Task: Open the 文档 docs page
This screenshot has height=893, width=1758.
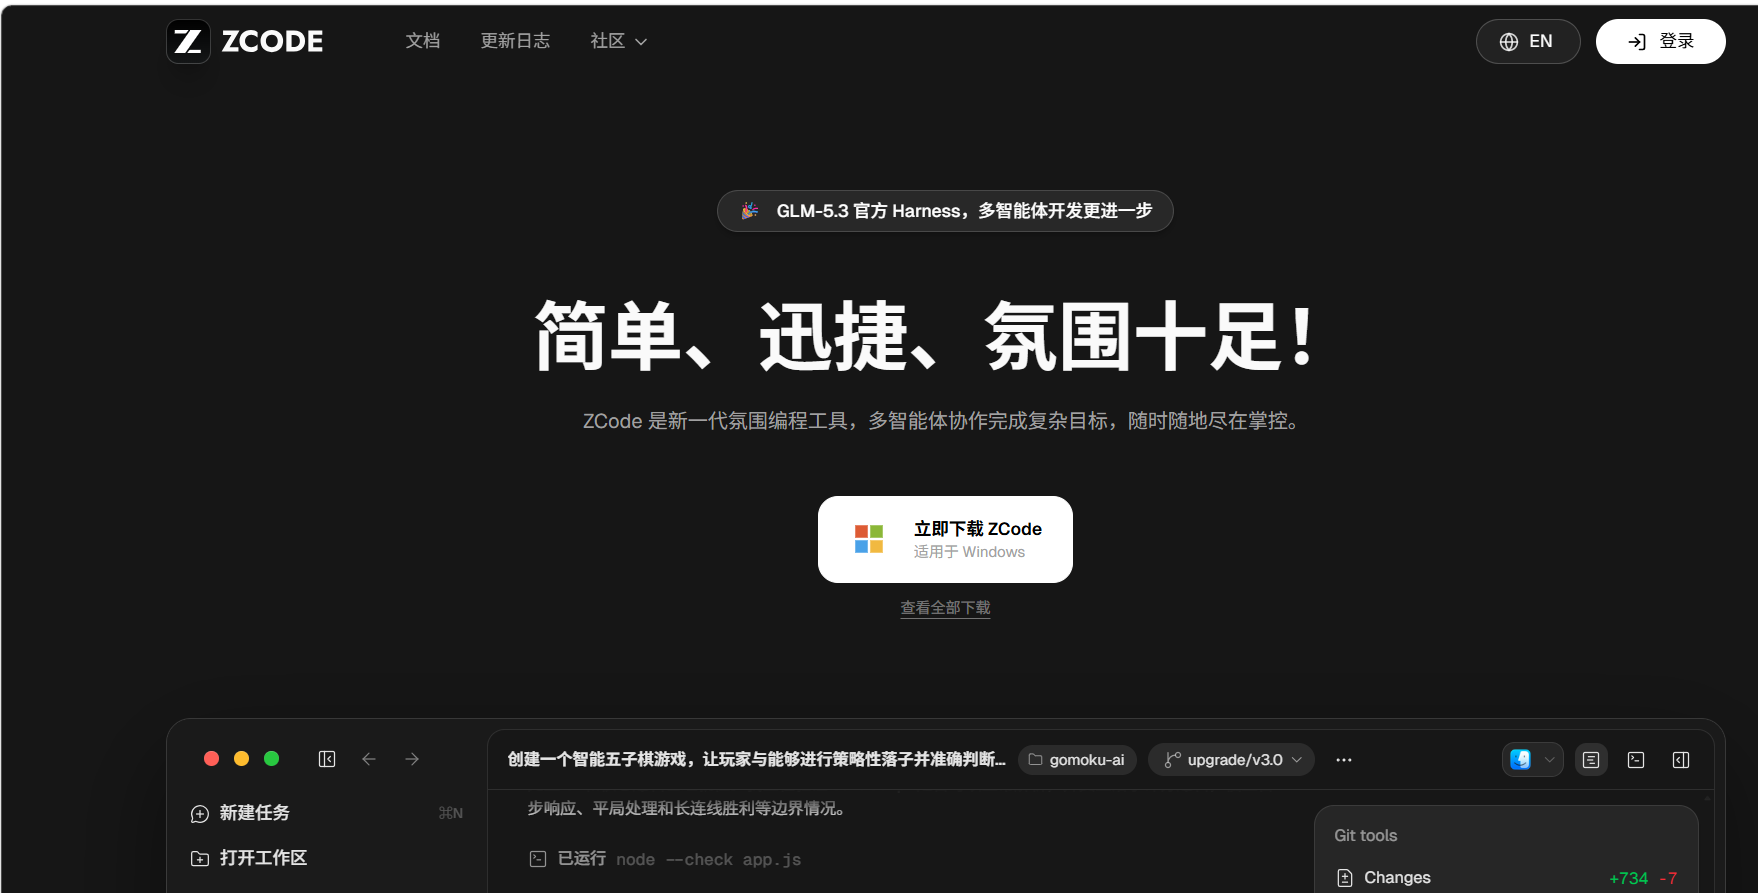Action: [x=423, y=41]
